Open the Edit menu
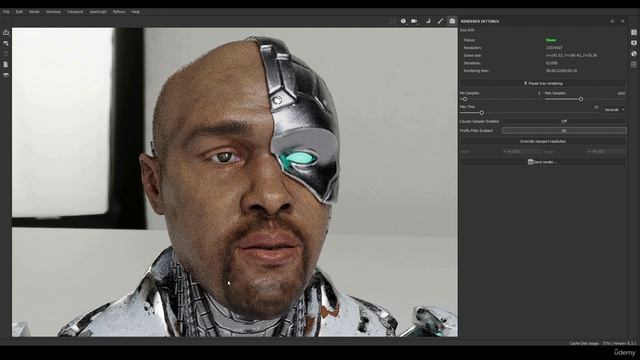Screen dimensions: 640x360 pos(19,12)
